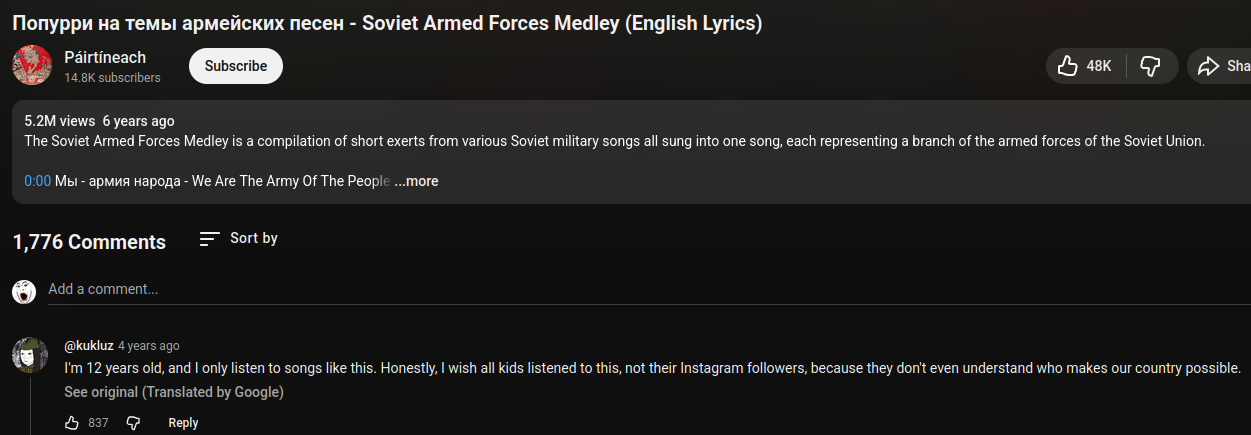Dislike the comment by @kukluz

133,423
